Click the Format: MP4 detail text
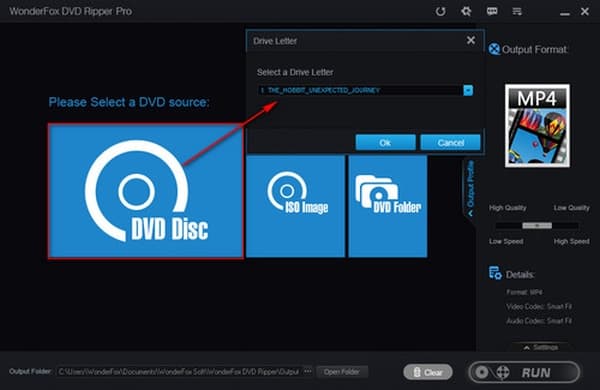This screenshot has height=390, width=600. (524, 292)
